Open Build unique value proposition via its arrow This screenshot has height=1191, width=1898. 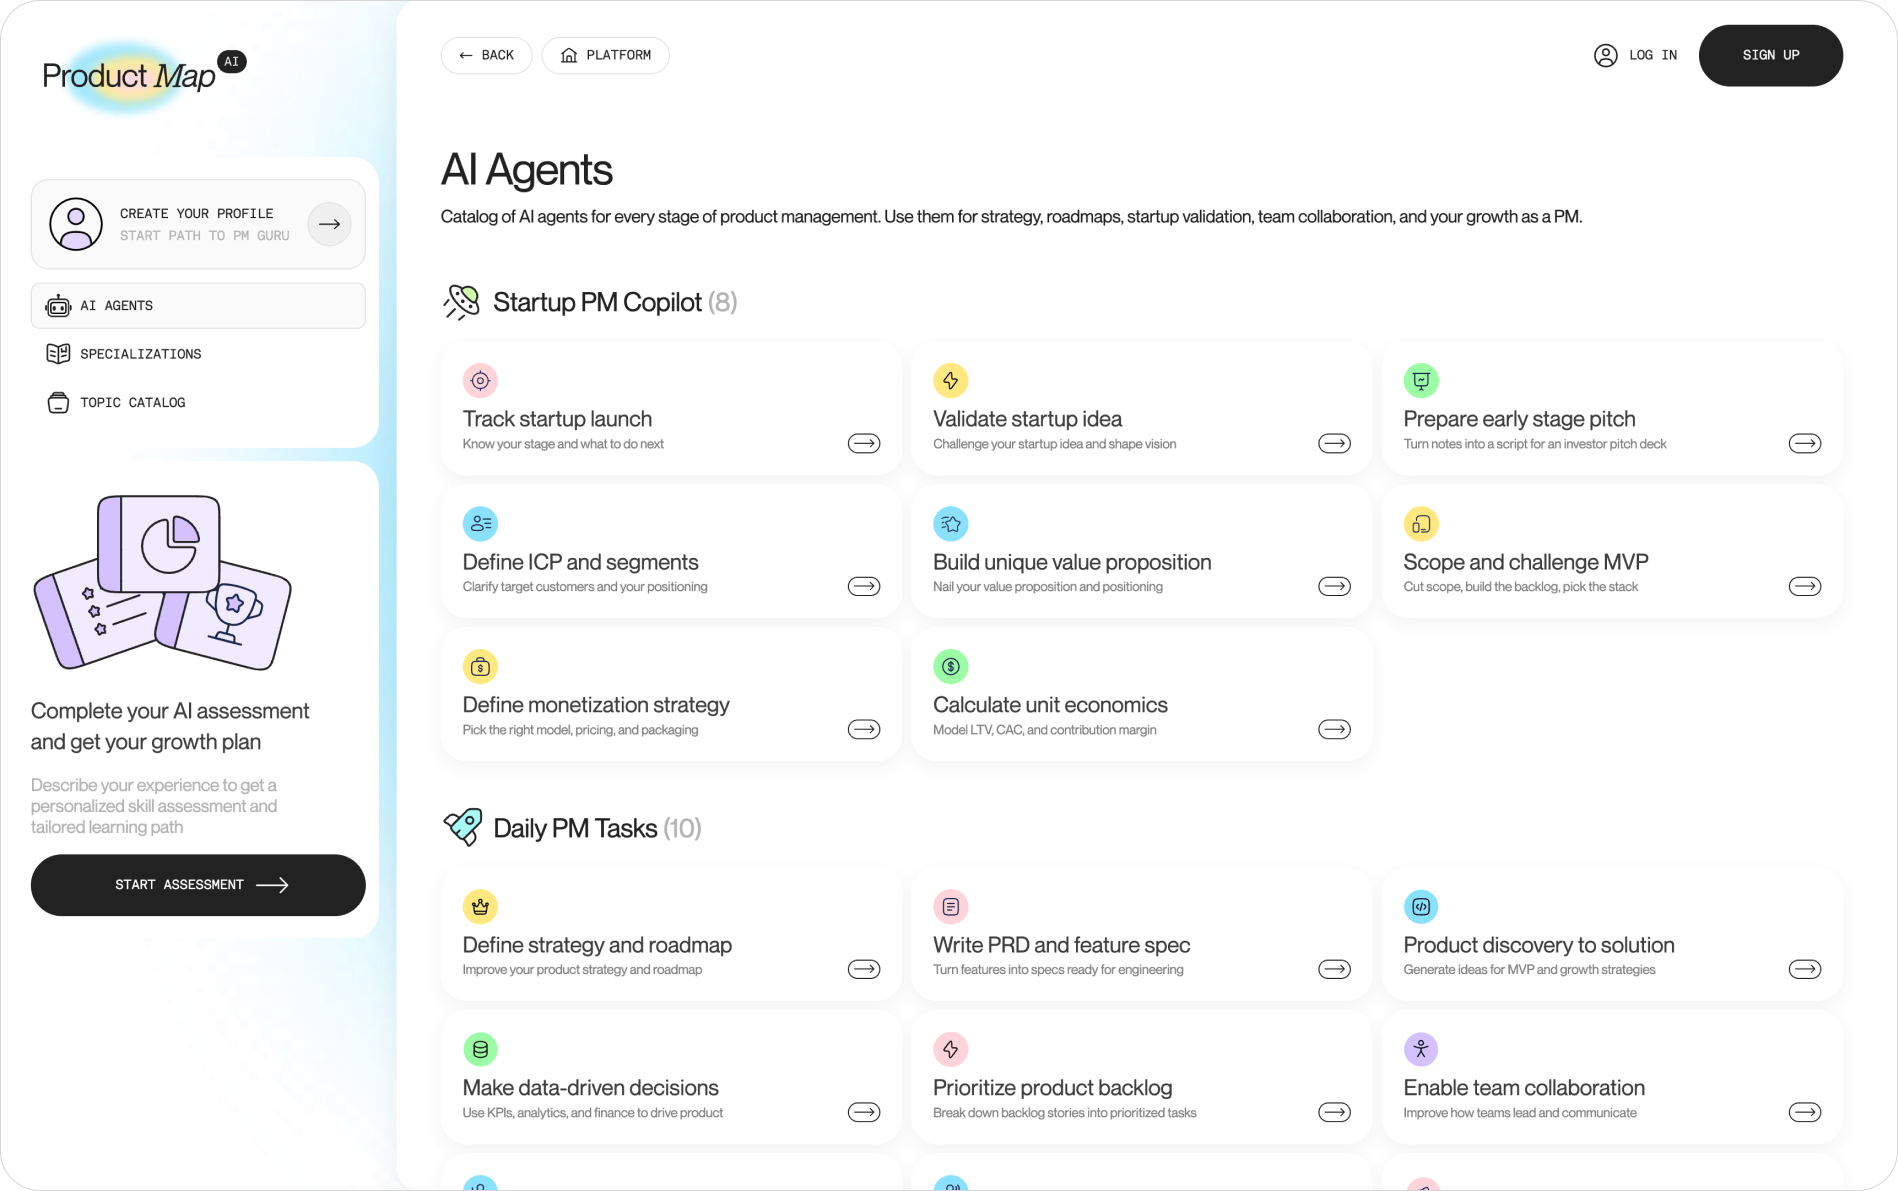click(1334, 586)
